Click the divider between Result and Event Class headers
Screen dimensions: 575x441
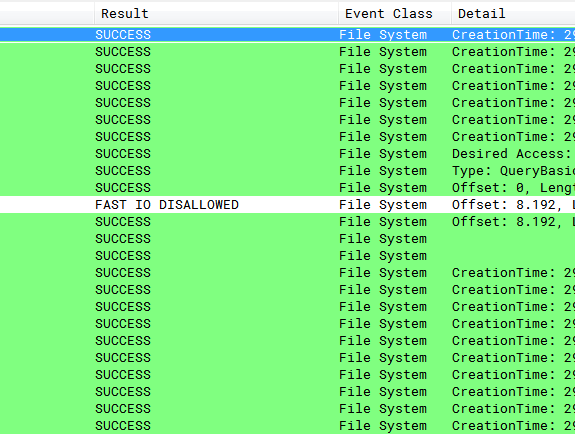[338, 14]
